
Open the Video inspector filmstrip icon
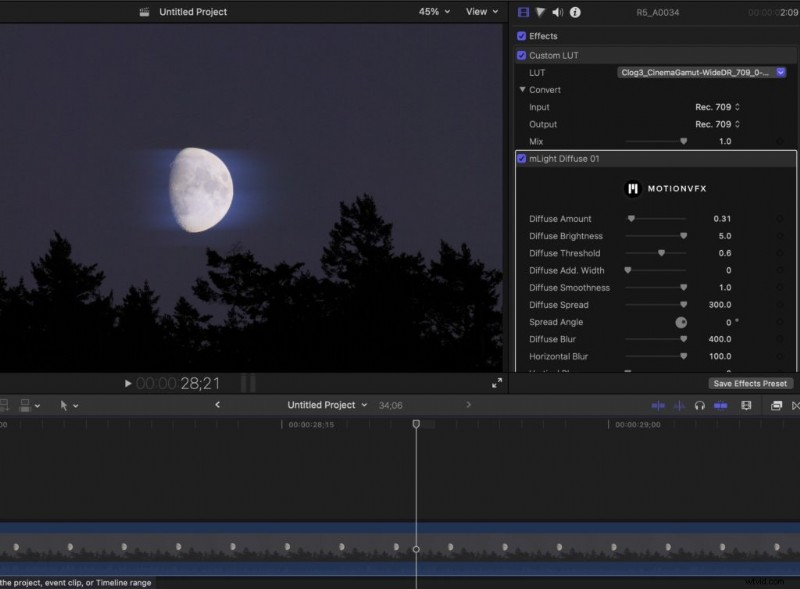click(522, 12)
